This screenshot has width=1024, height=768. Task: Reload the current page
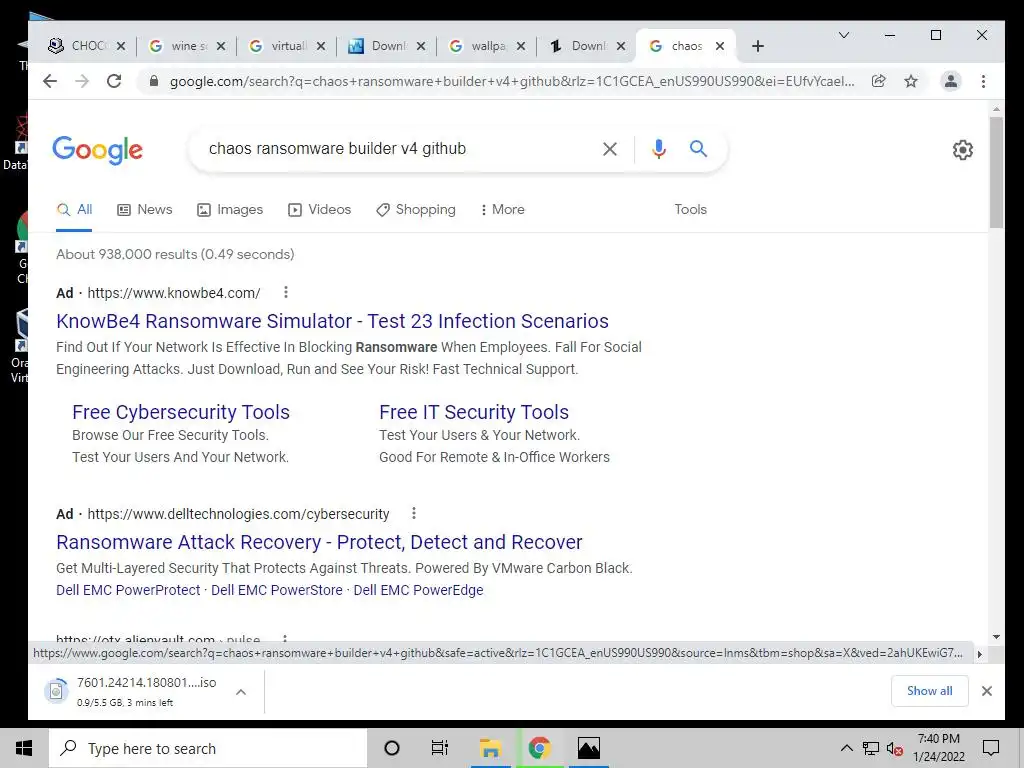click(x=114, y=81)
